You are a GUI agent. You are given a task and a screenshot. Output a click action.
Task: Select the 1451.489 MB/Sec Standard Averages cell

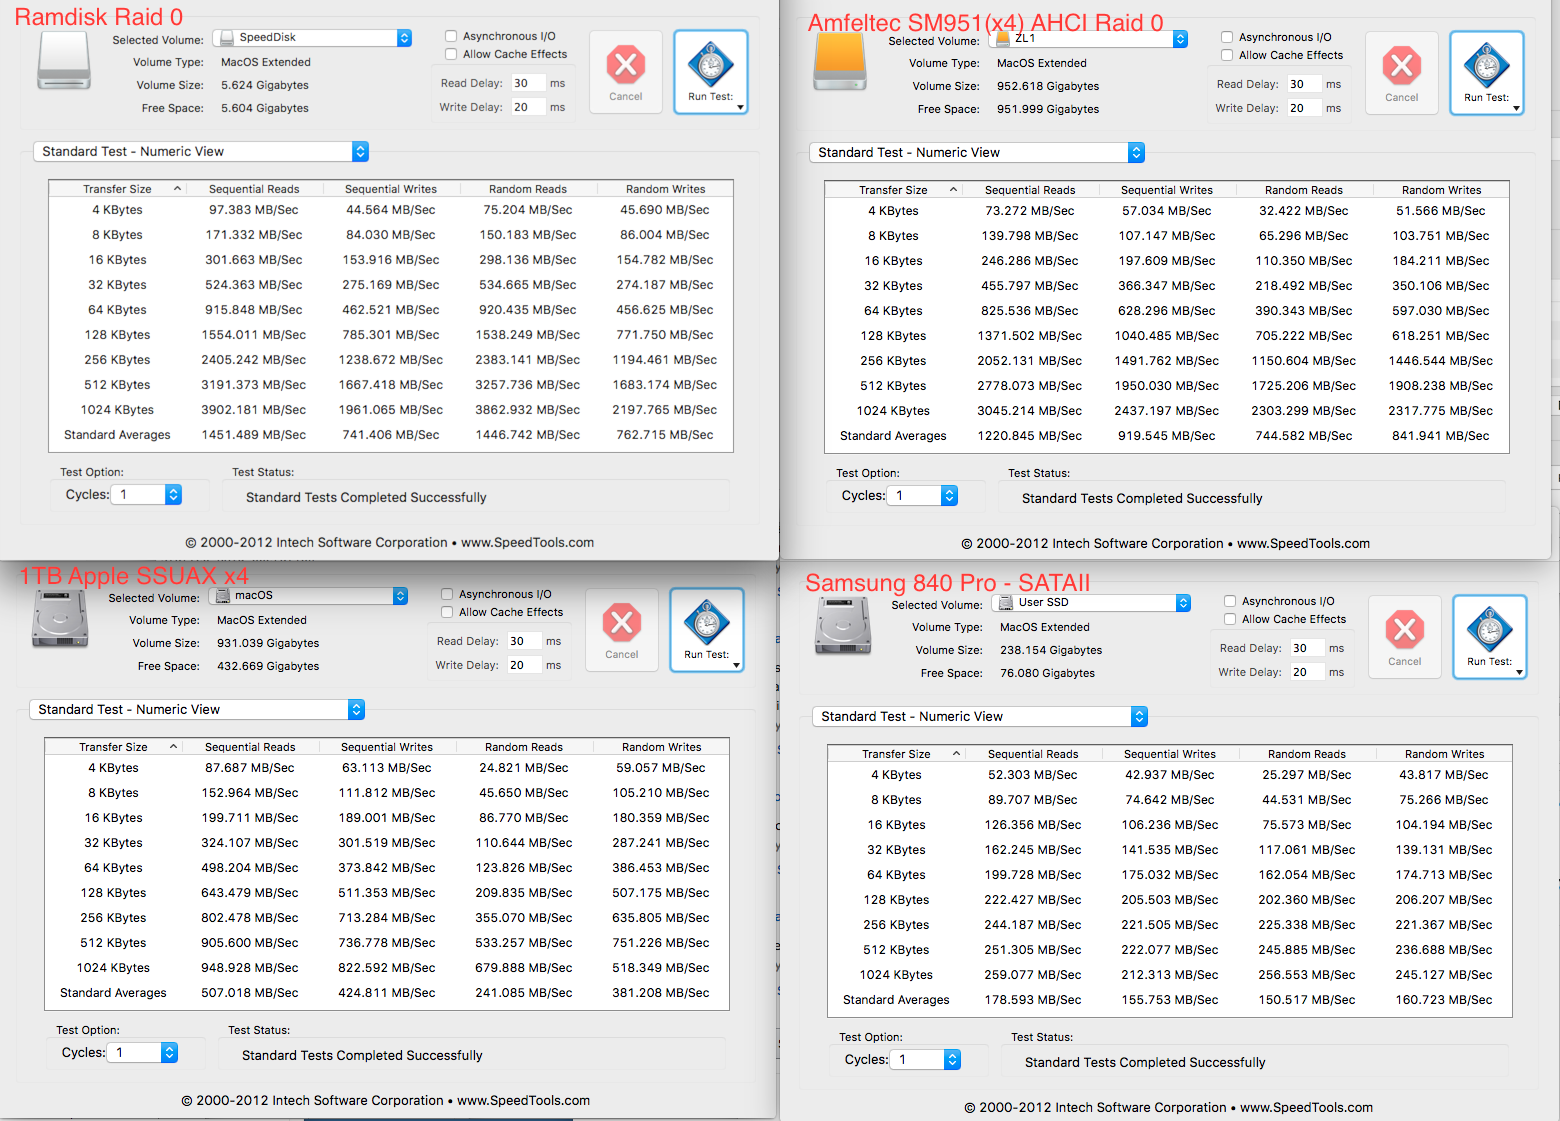[x=254, y=435]
